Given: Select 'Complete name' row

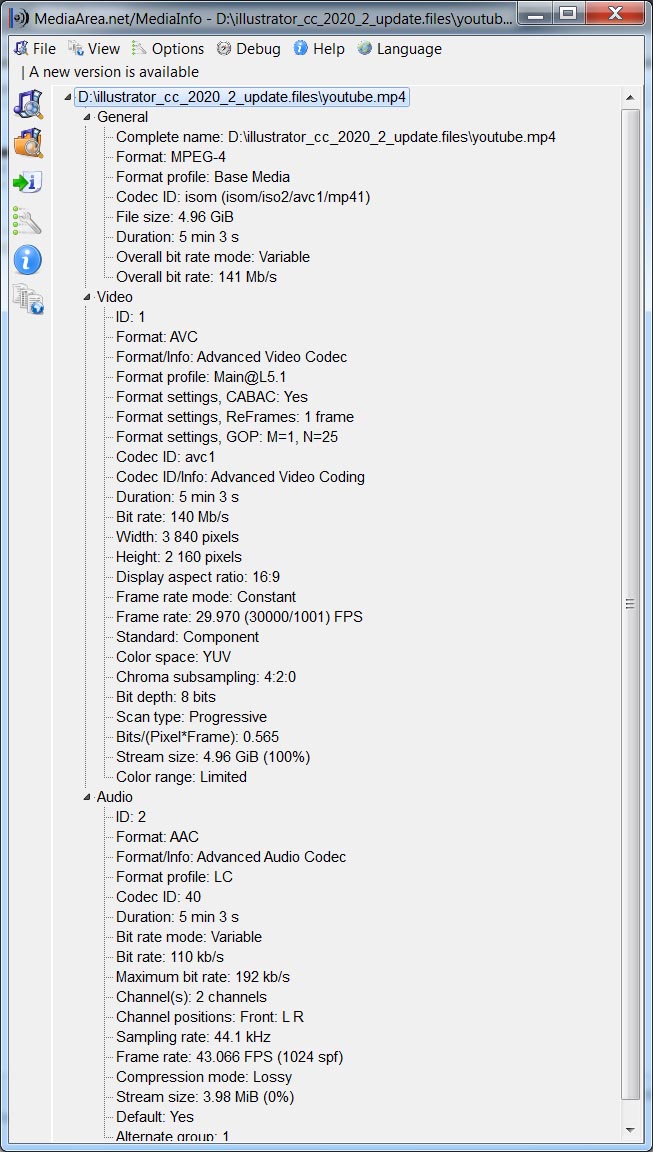Looking at the screenshot, I should pos(336,137).
